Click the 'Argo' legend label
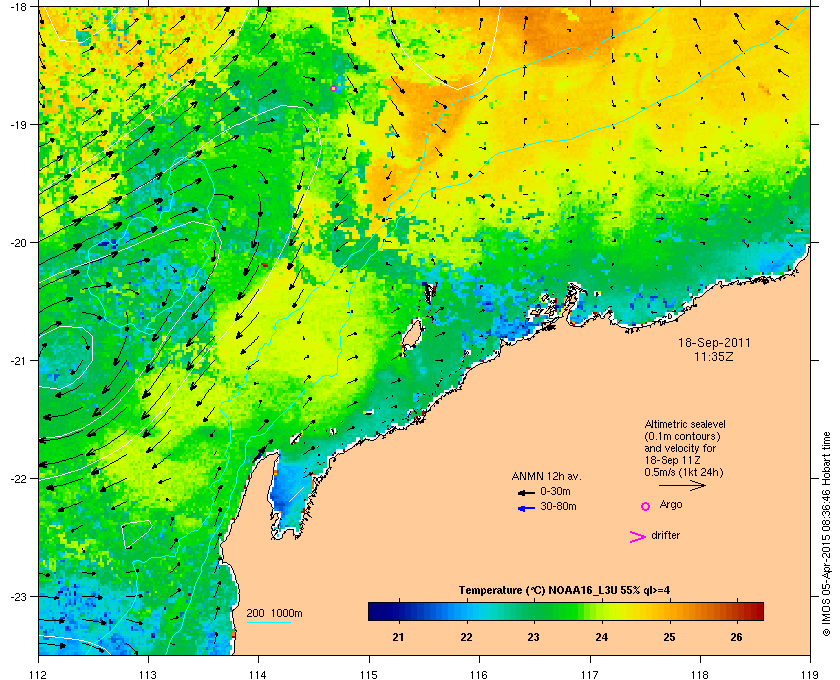 coord(671,504)
